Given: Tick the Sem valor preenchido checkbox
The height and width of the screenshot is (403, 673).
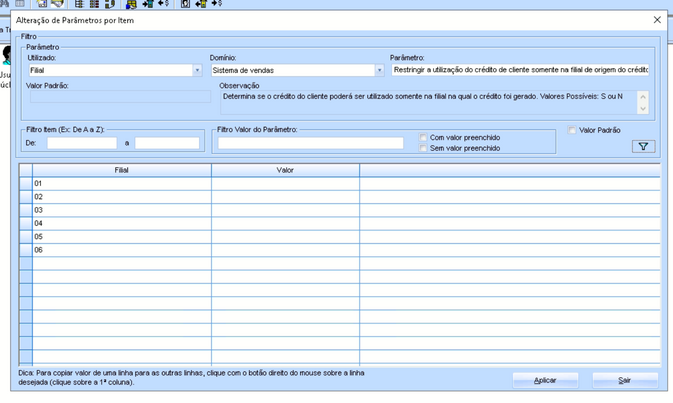Looking at the screenshot, I should [424, 148].
